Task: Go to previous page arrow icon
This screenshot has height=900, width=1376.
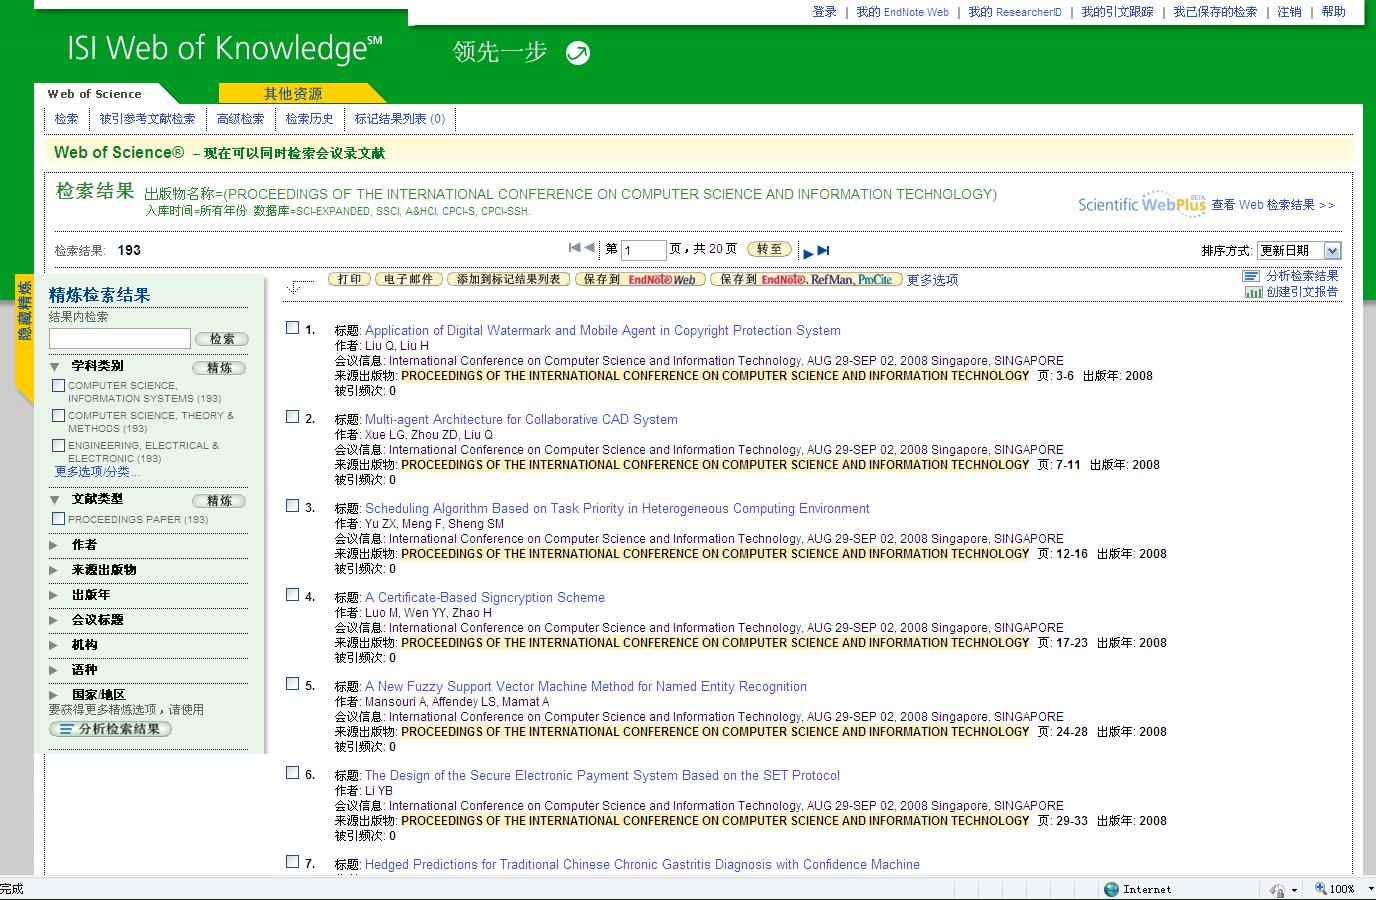Action: 589,248
